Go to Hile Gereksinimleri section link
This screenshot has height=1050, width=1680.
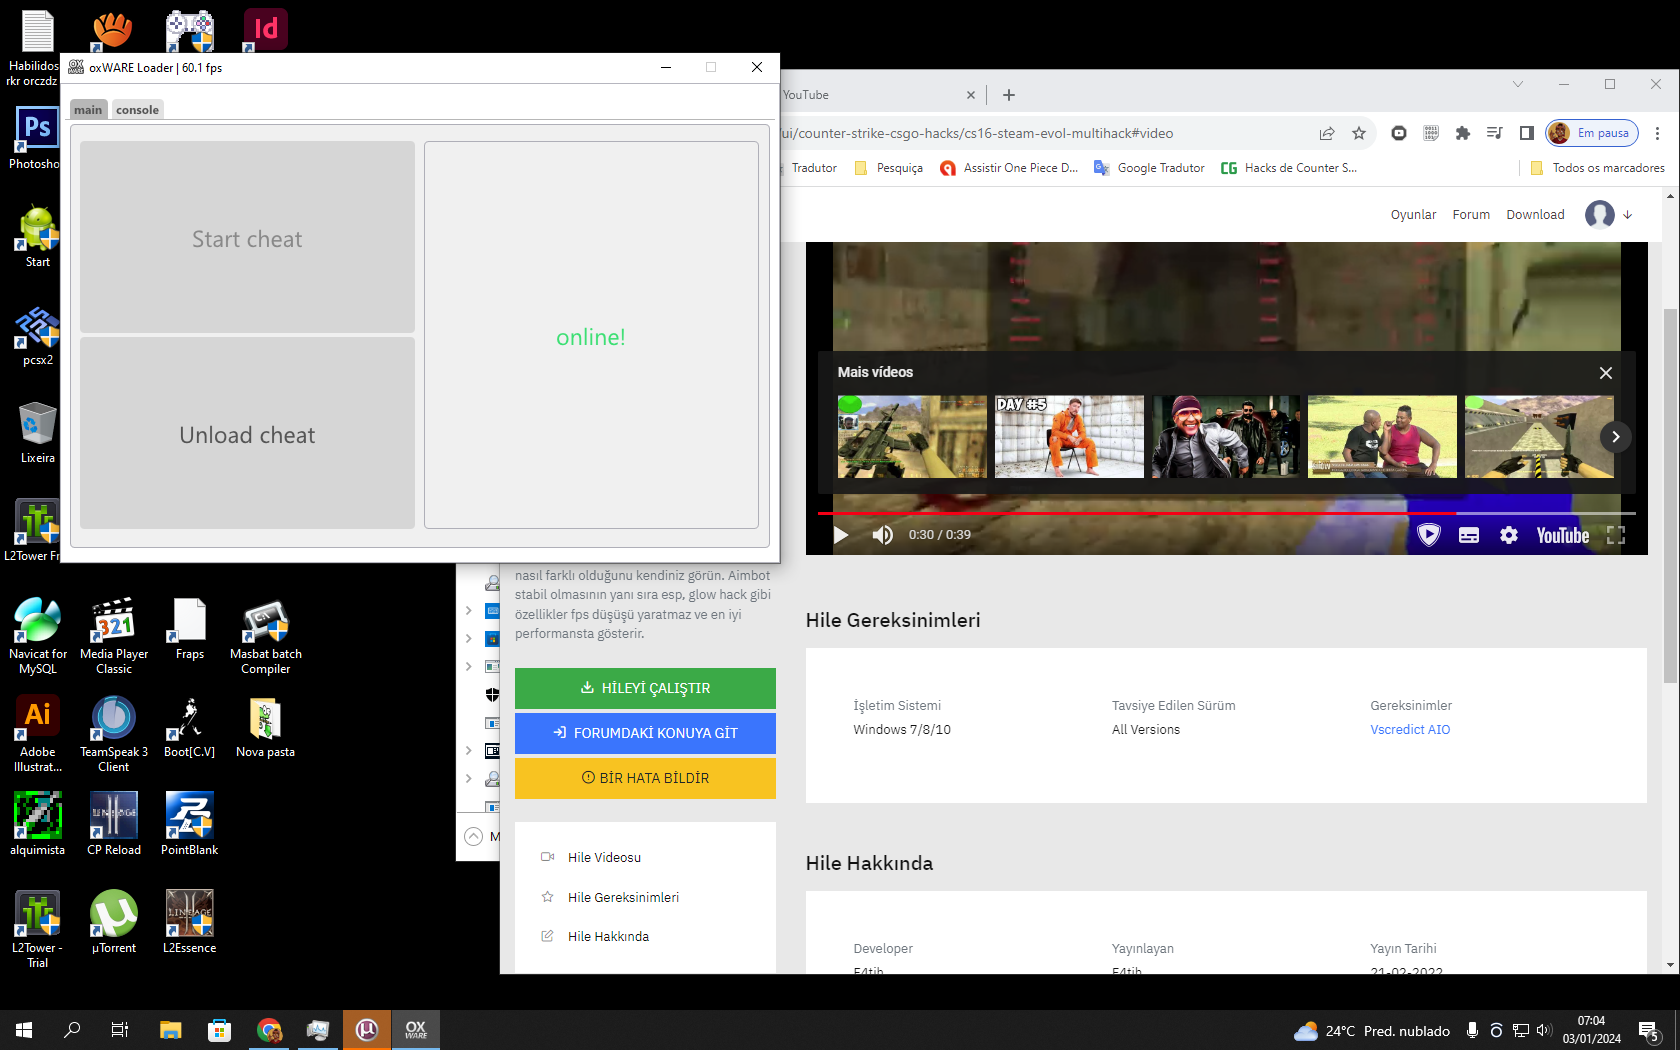pyautogui.click(x=623, y=897)
